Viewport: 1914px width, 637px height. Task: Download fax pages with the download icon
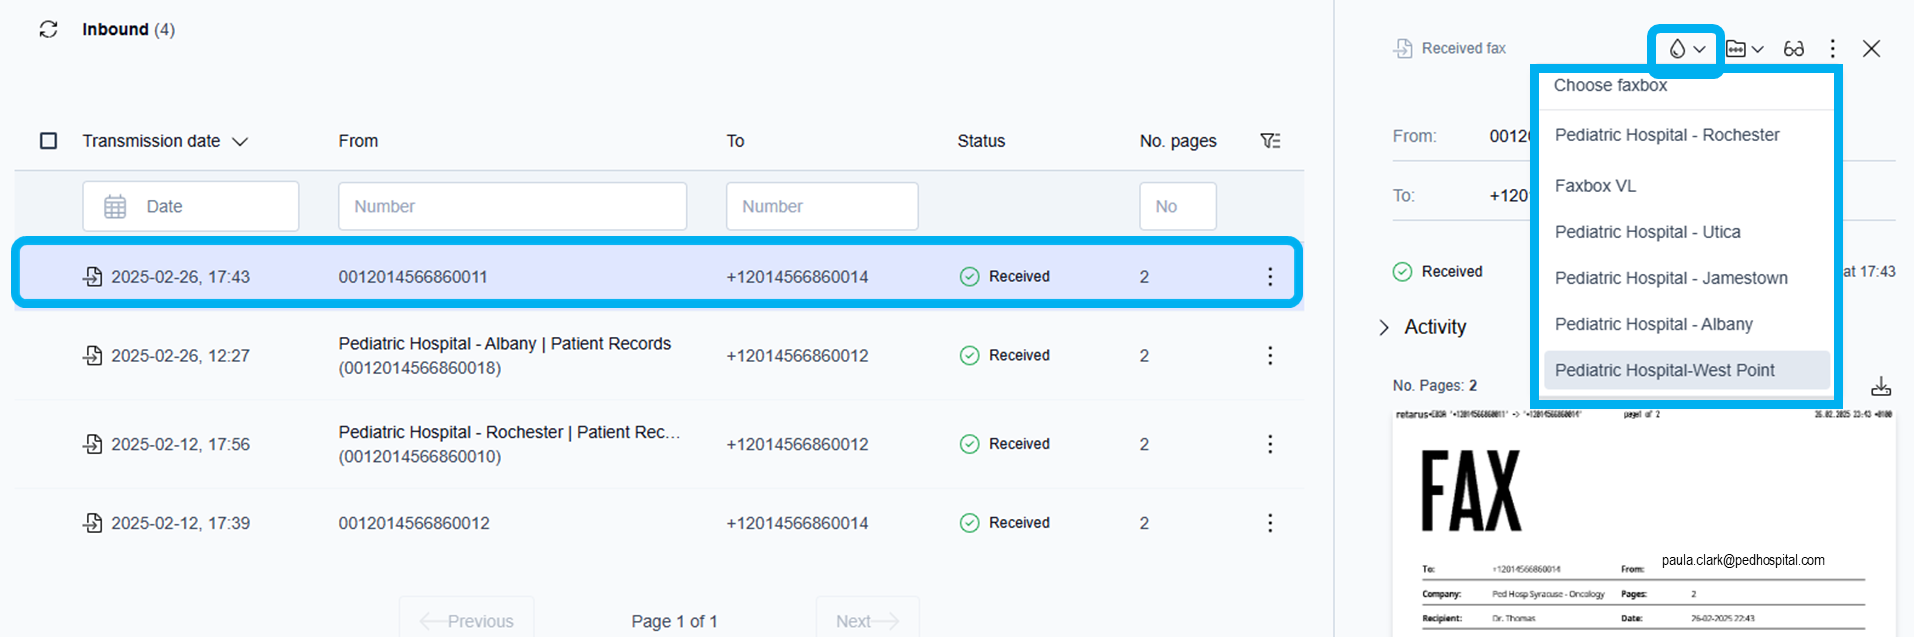coord(1881,386)
